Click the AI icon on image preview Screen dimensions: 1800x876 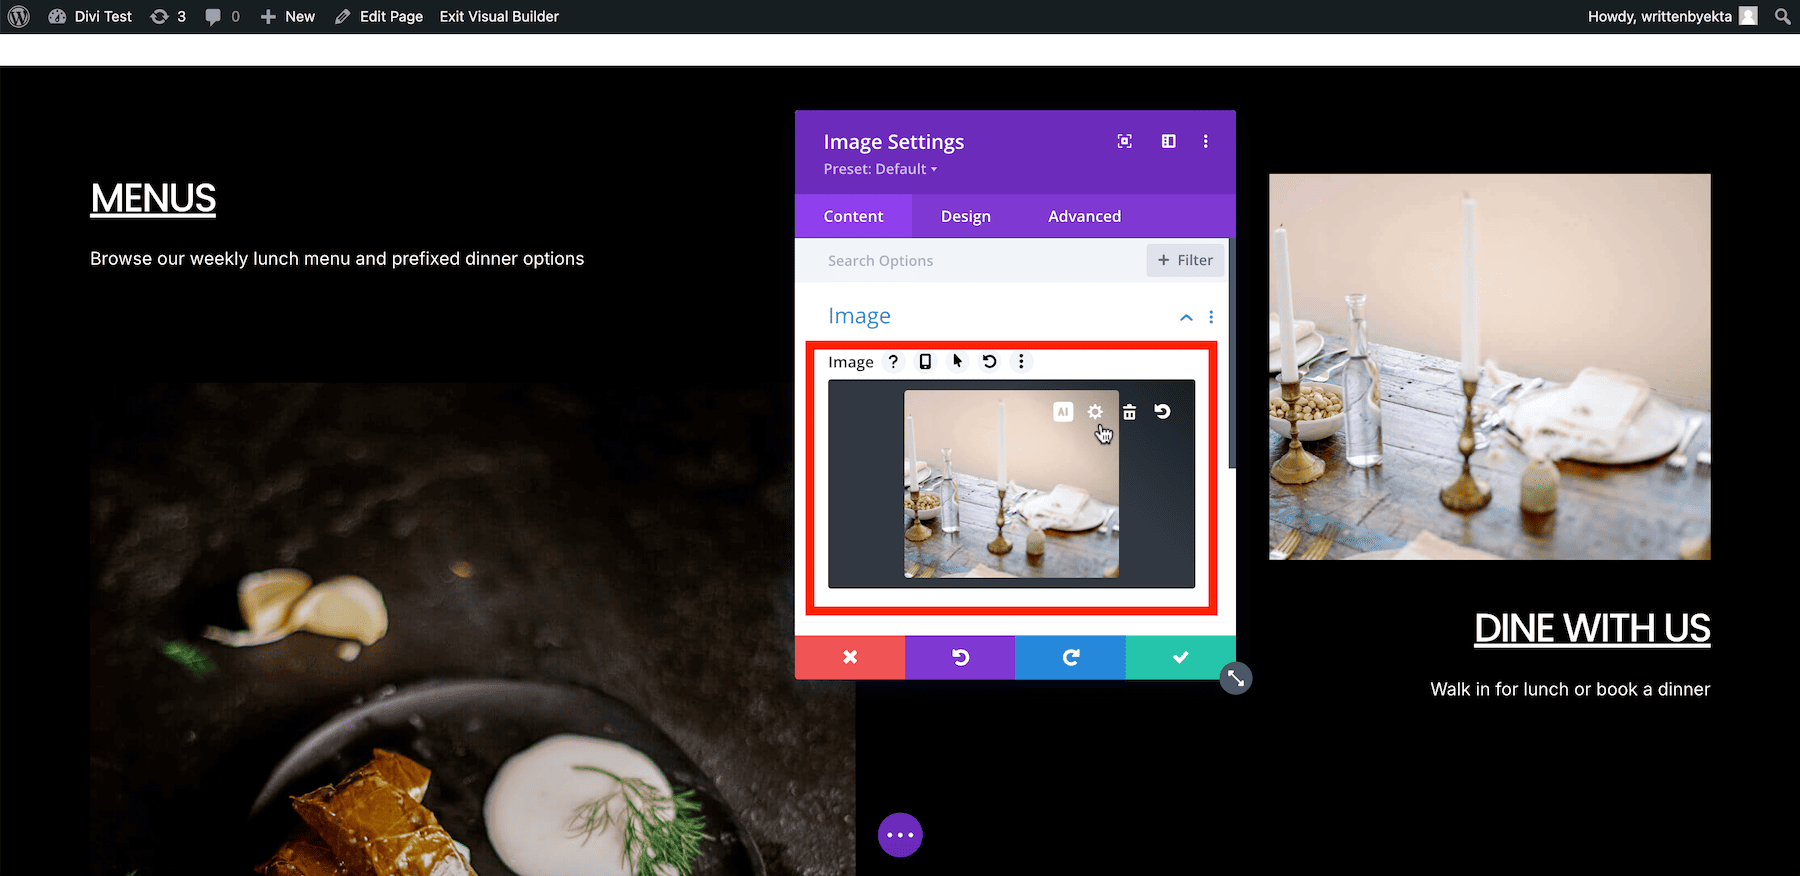click(x=1063, y=411)
